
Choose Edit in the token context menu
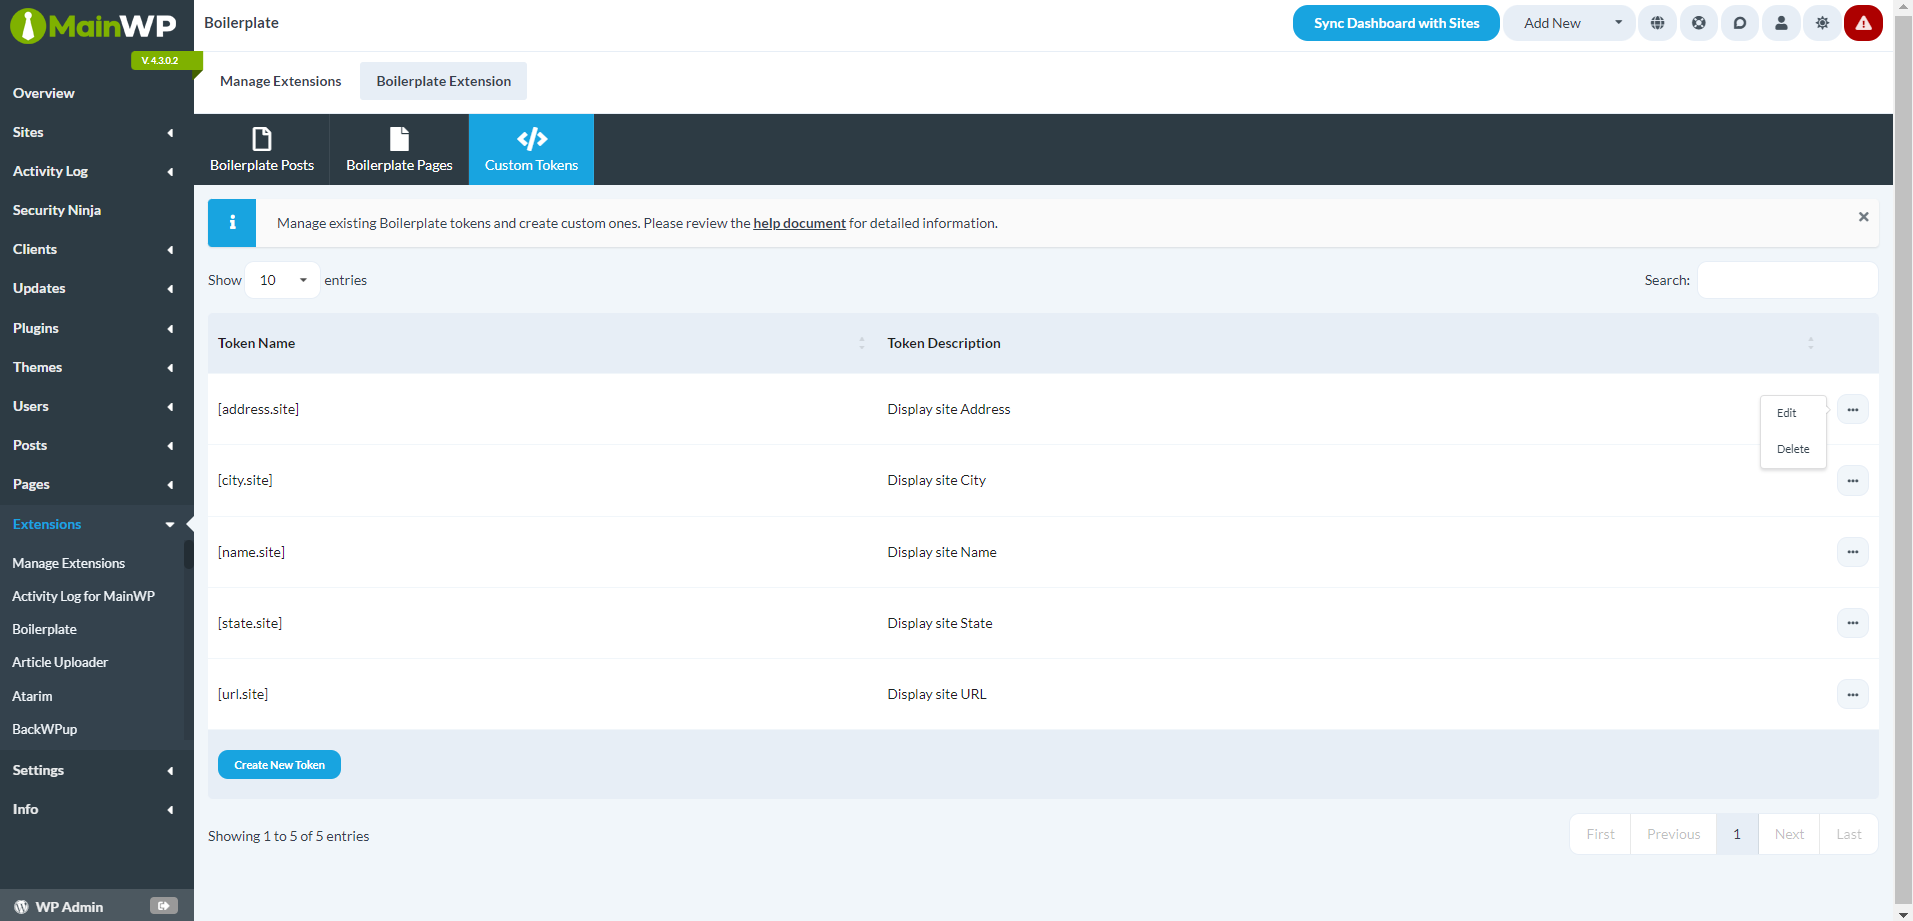pyautogui.click(x=1787, y=413)
